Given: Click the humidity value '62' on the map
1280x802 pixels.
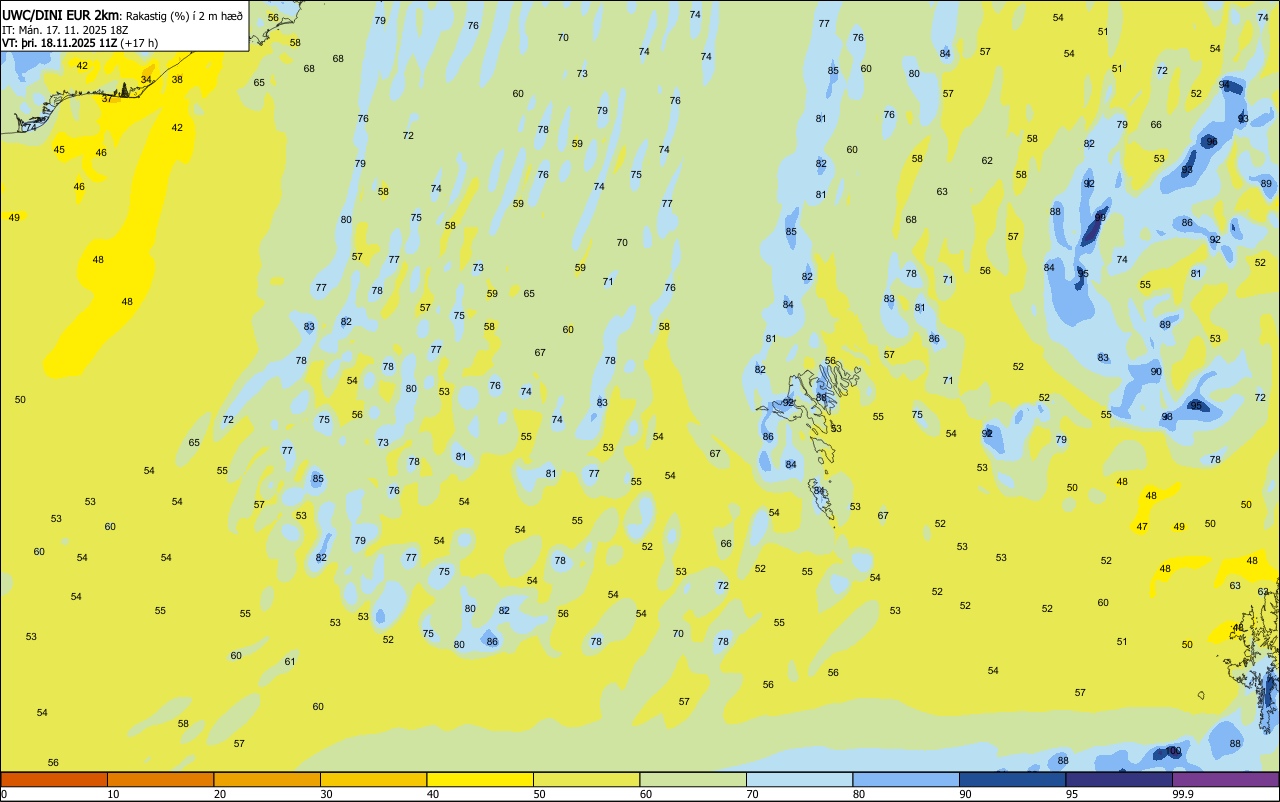Looking at the screenshot, I should (x=987, y=160).
